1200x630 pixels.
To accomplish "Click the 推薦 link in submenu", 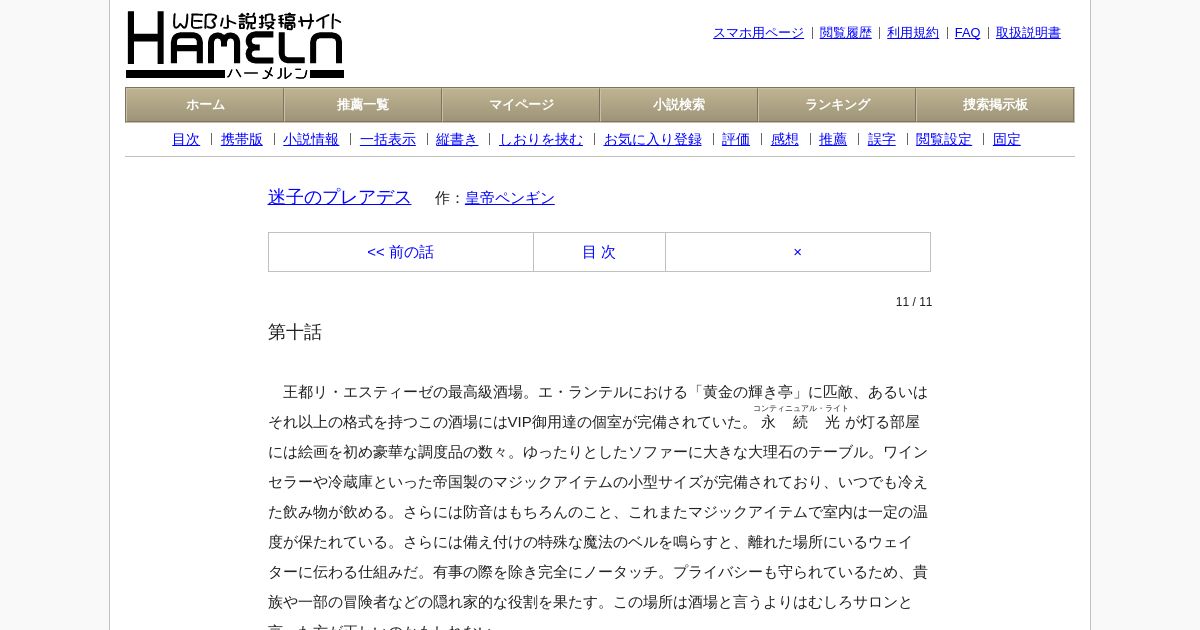I will click(833, 140).
